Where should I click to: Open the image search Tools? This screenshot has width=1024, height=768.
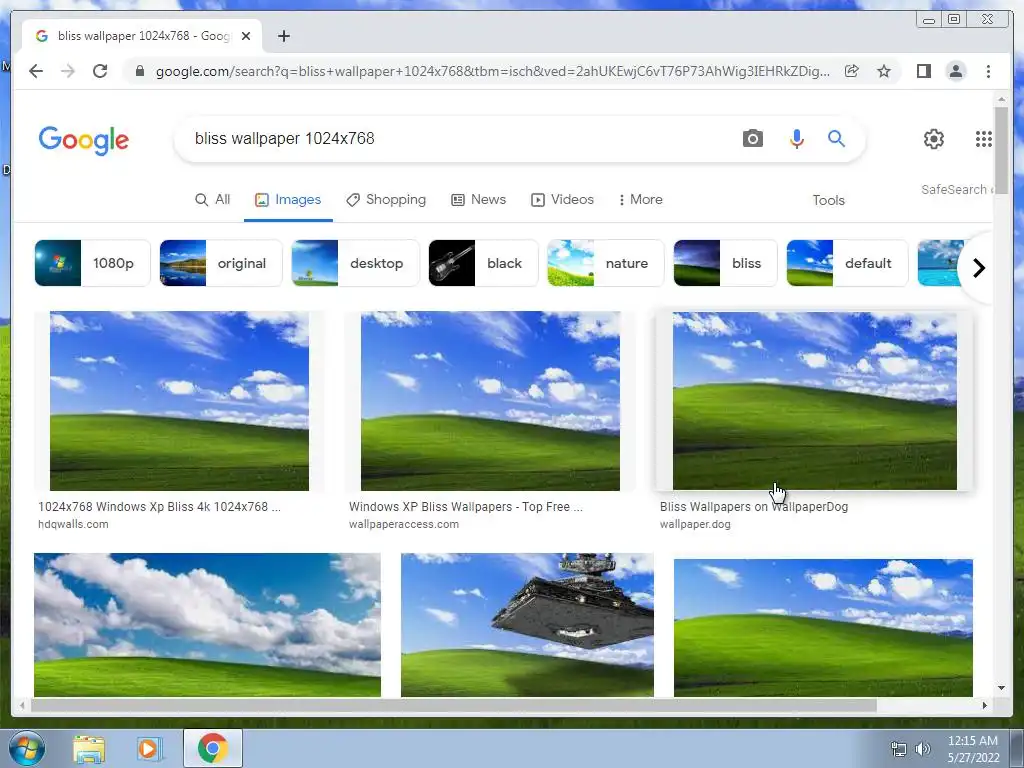(828, 200)
